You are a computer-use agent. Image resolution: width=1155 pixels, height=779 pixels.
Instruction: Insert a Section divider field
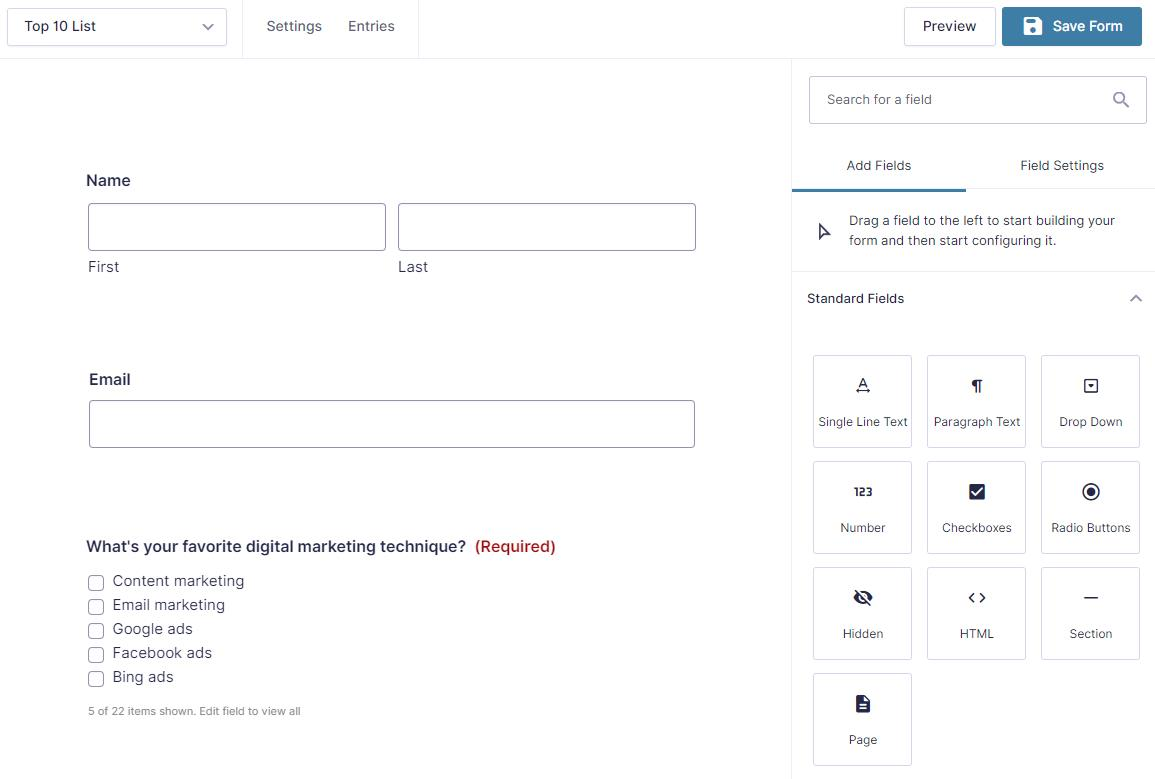1090,613
